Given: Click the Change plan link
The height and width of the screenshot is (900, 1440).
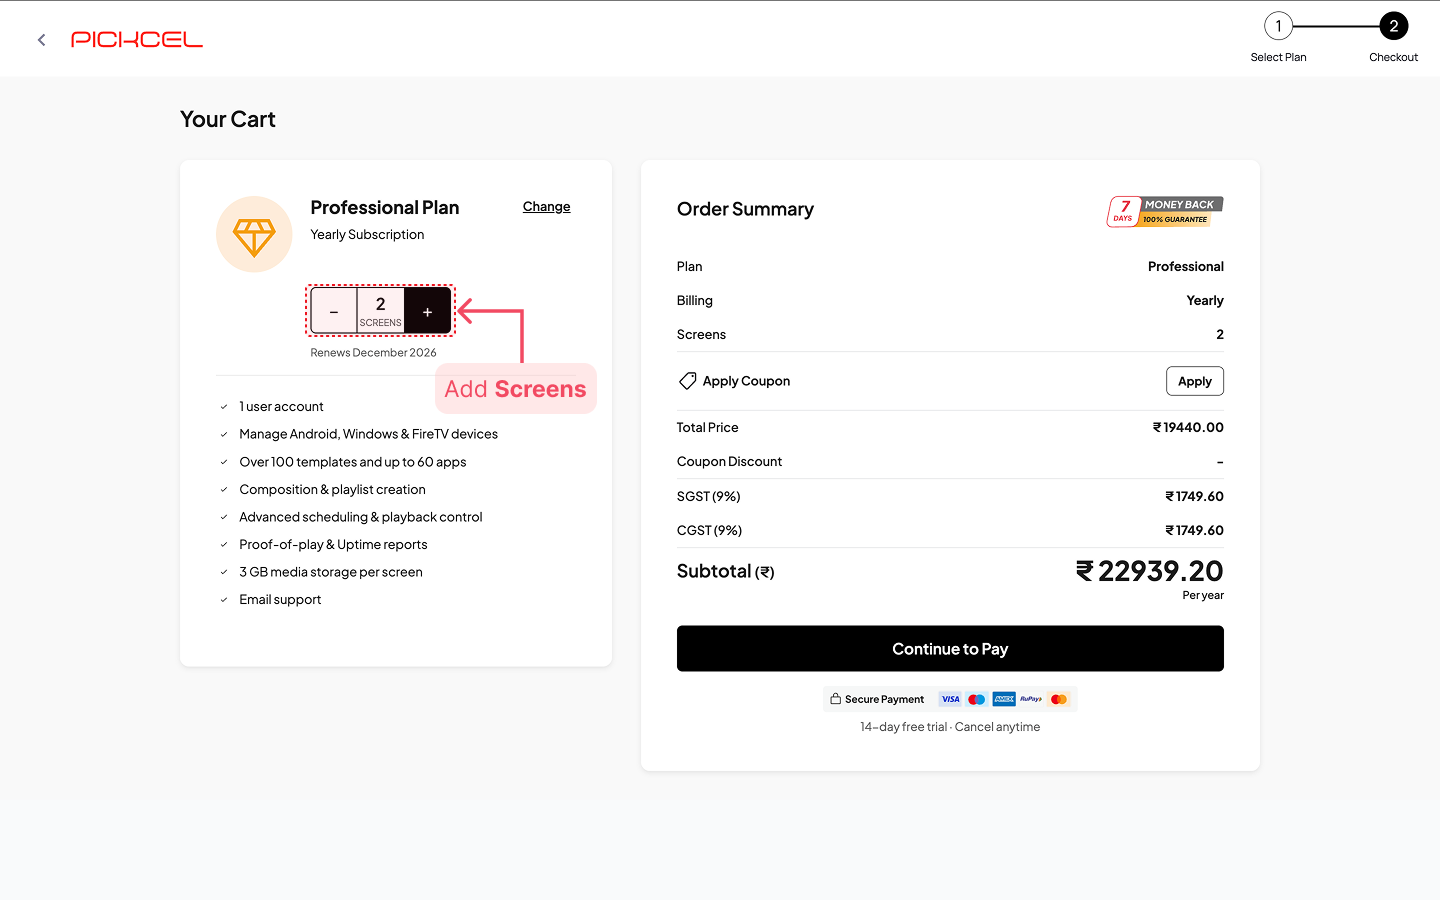Looking at the screenshot, I should click(546, 207).
